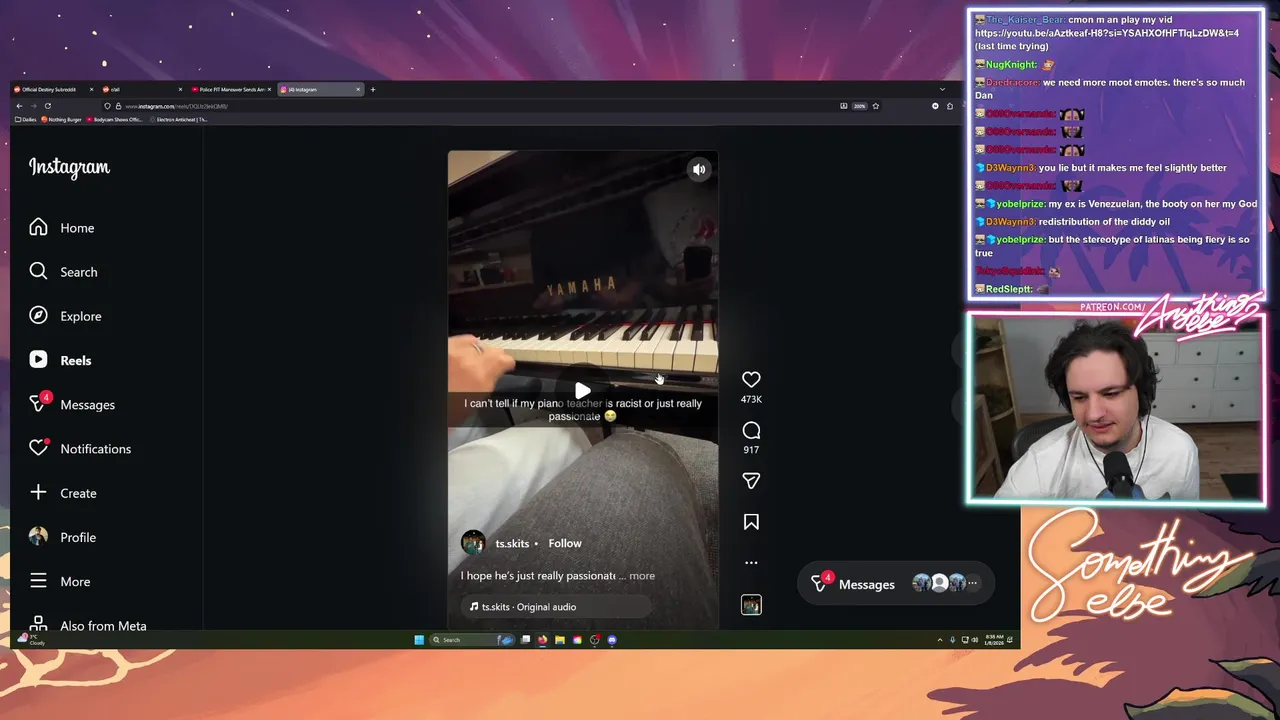Open a new browser tab

(x=373, y=89)
